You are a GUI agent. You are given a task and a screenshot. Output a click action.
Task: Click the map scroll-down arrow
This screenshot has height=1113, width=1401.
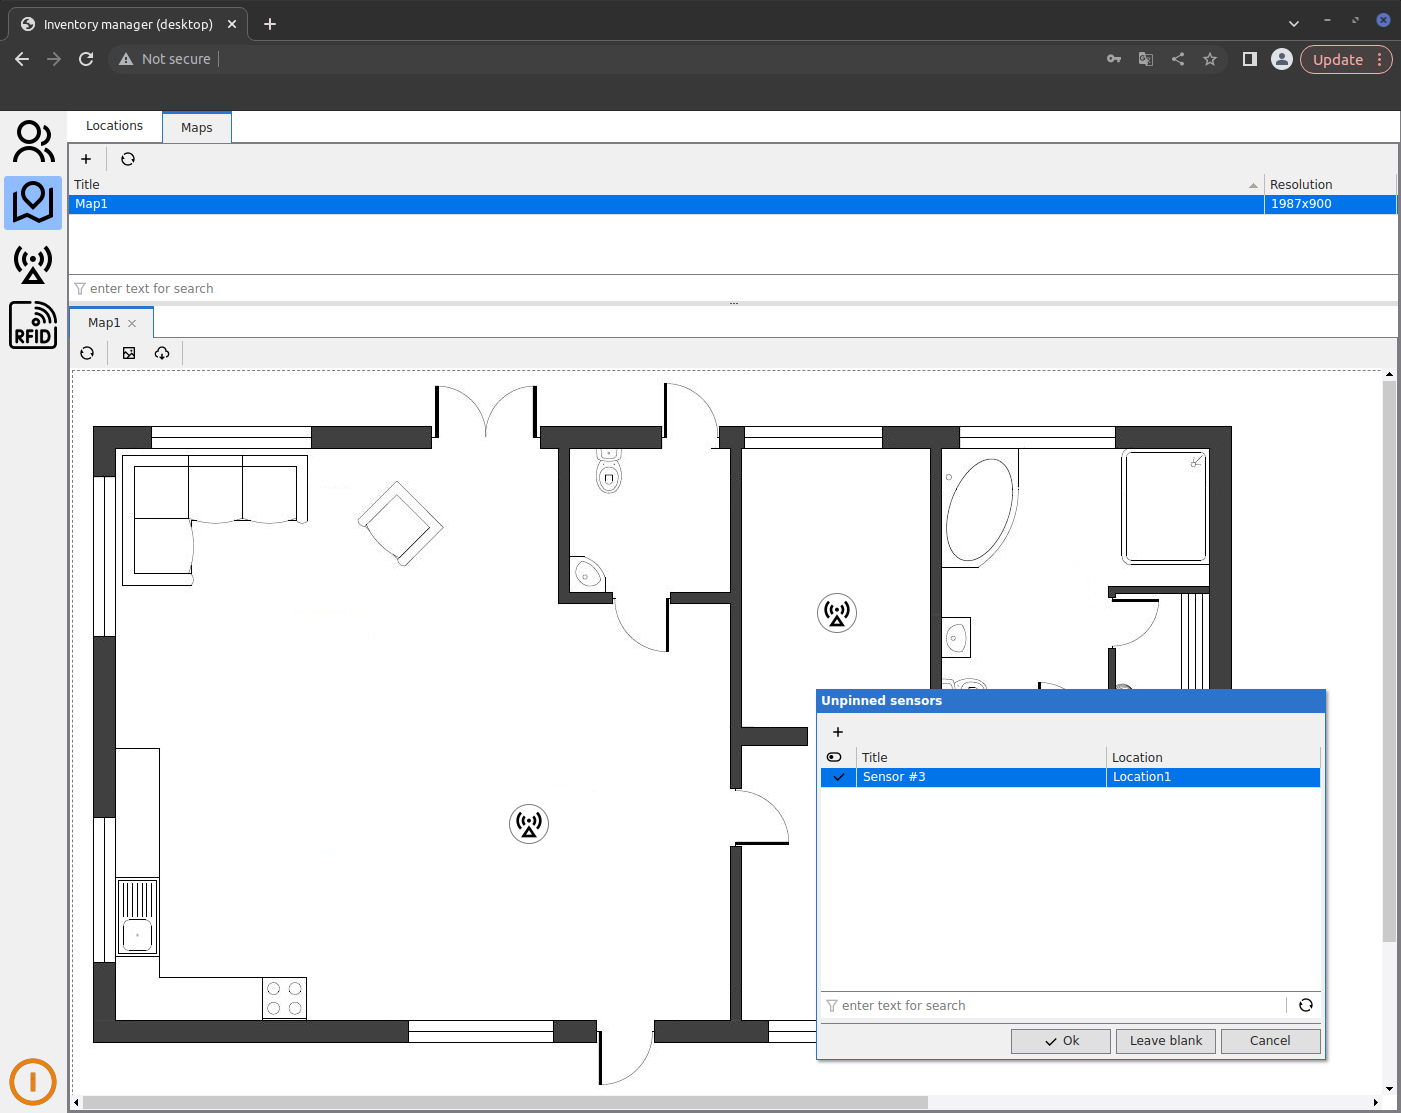pos(1389,1089)
